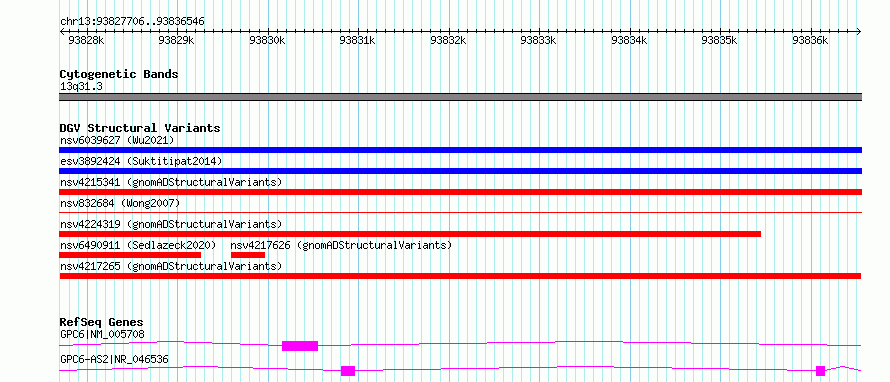Image resolution: width=890 pixels, height=382 pixels.
Task: Select the 93829k ruler tick label
Action: click(177, 40)
